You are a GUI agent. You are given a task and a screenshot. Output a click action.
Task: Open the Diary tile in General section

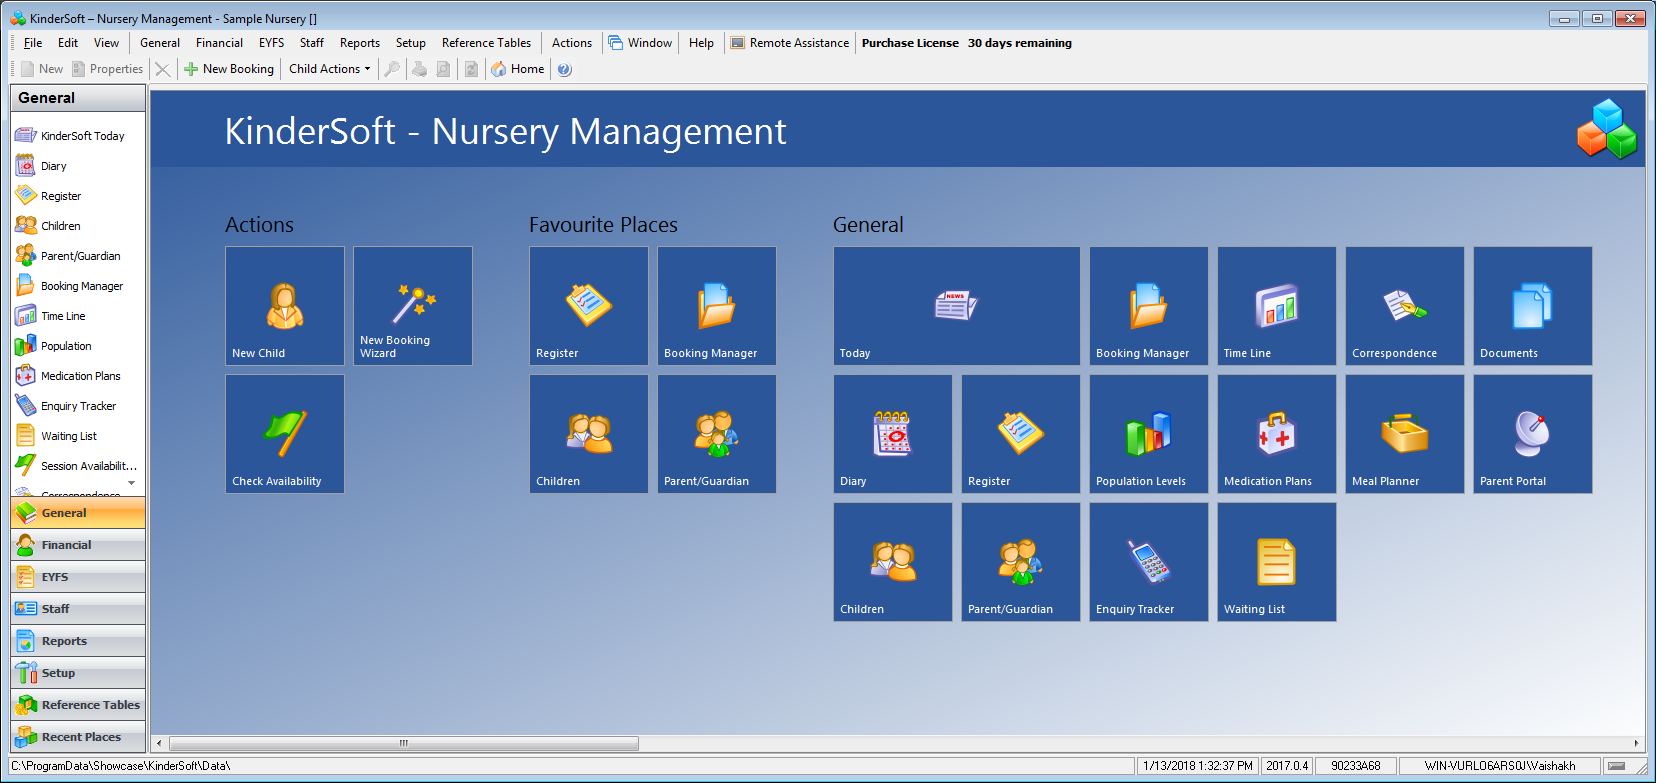pos(893,434)
